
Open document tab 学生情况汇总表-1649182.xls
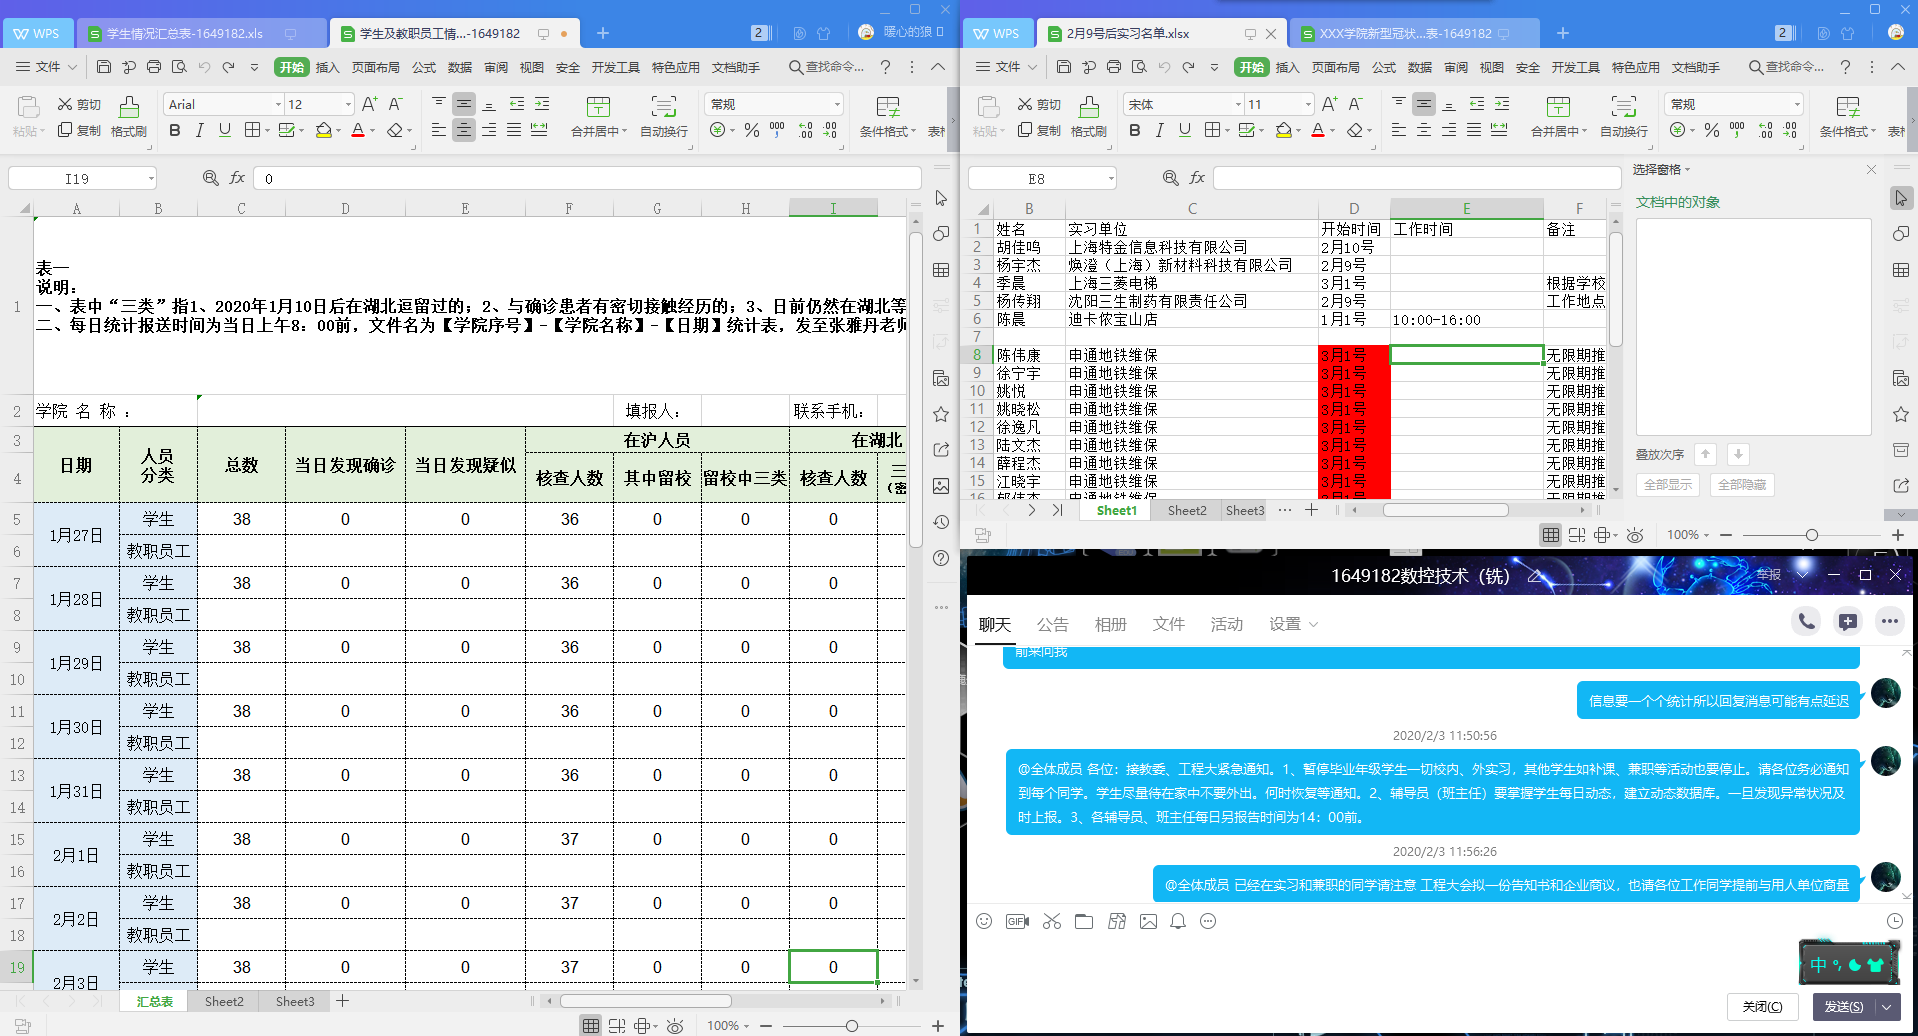click(x=184, y=33)
